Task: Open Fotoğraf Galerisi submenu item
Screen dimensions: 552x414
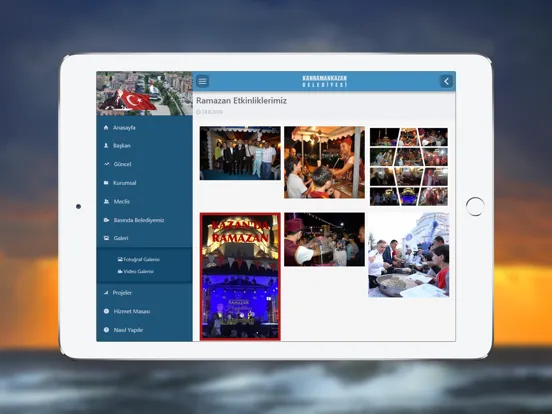Action: [x=138, y=259]
